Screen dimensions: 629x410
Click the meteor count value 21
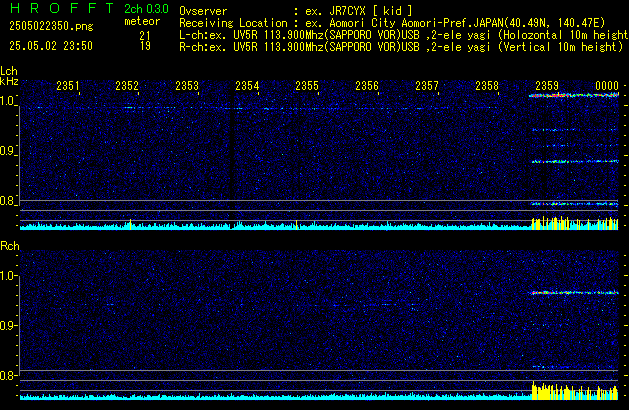click(145, 36)
